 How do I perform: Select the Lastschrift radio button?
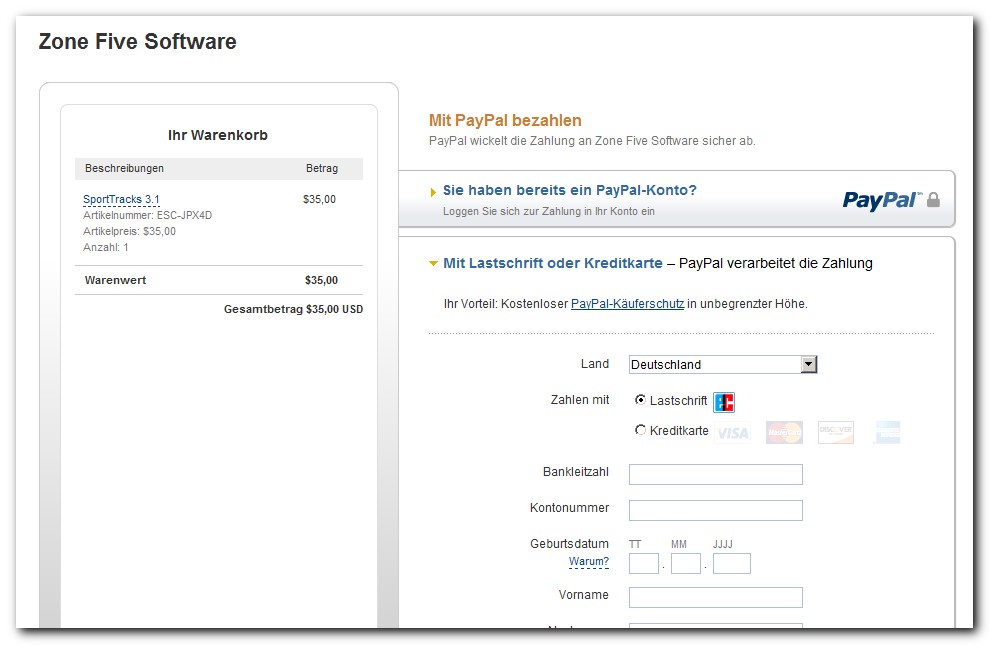[x=640, y=400]
